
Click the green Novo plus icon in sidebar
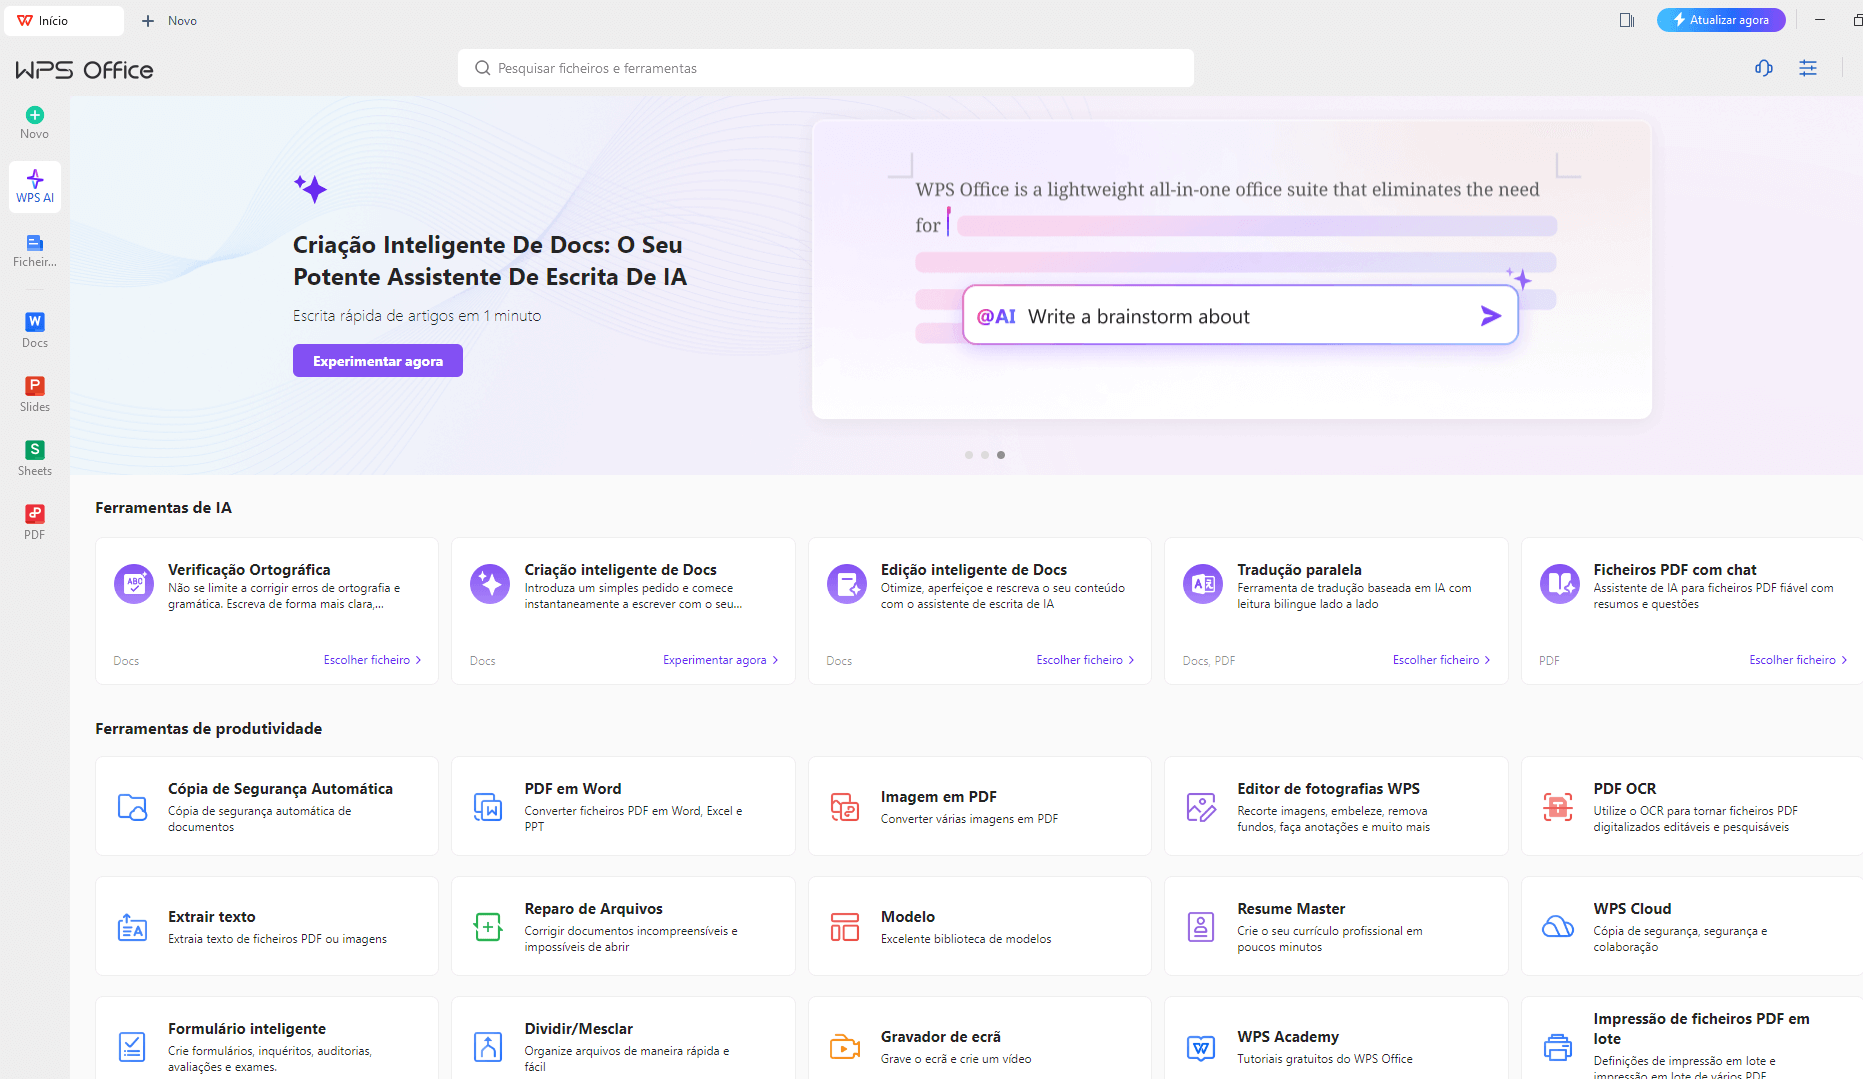tap(35, 115)
